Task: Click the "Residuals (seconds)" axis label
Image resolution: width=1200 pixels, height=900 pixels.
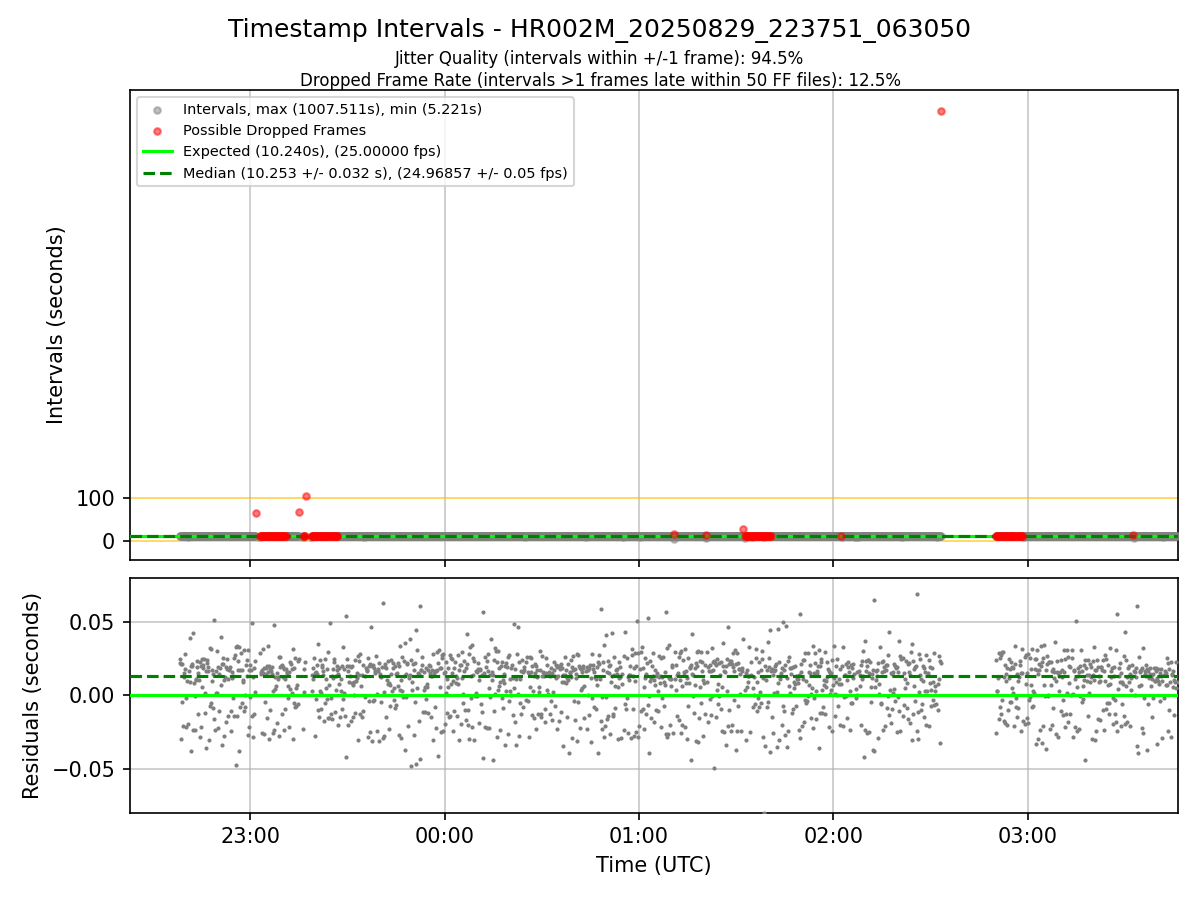Action: pyautogui.click(x=32, y=696)
